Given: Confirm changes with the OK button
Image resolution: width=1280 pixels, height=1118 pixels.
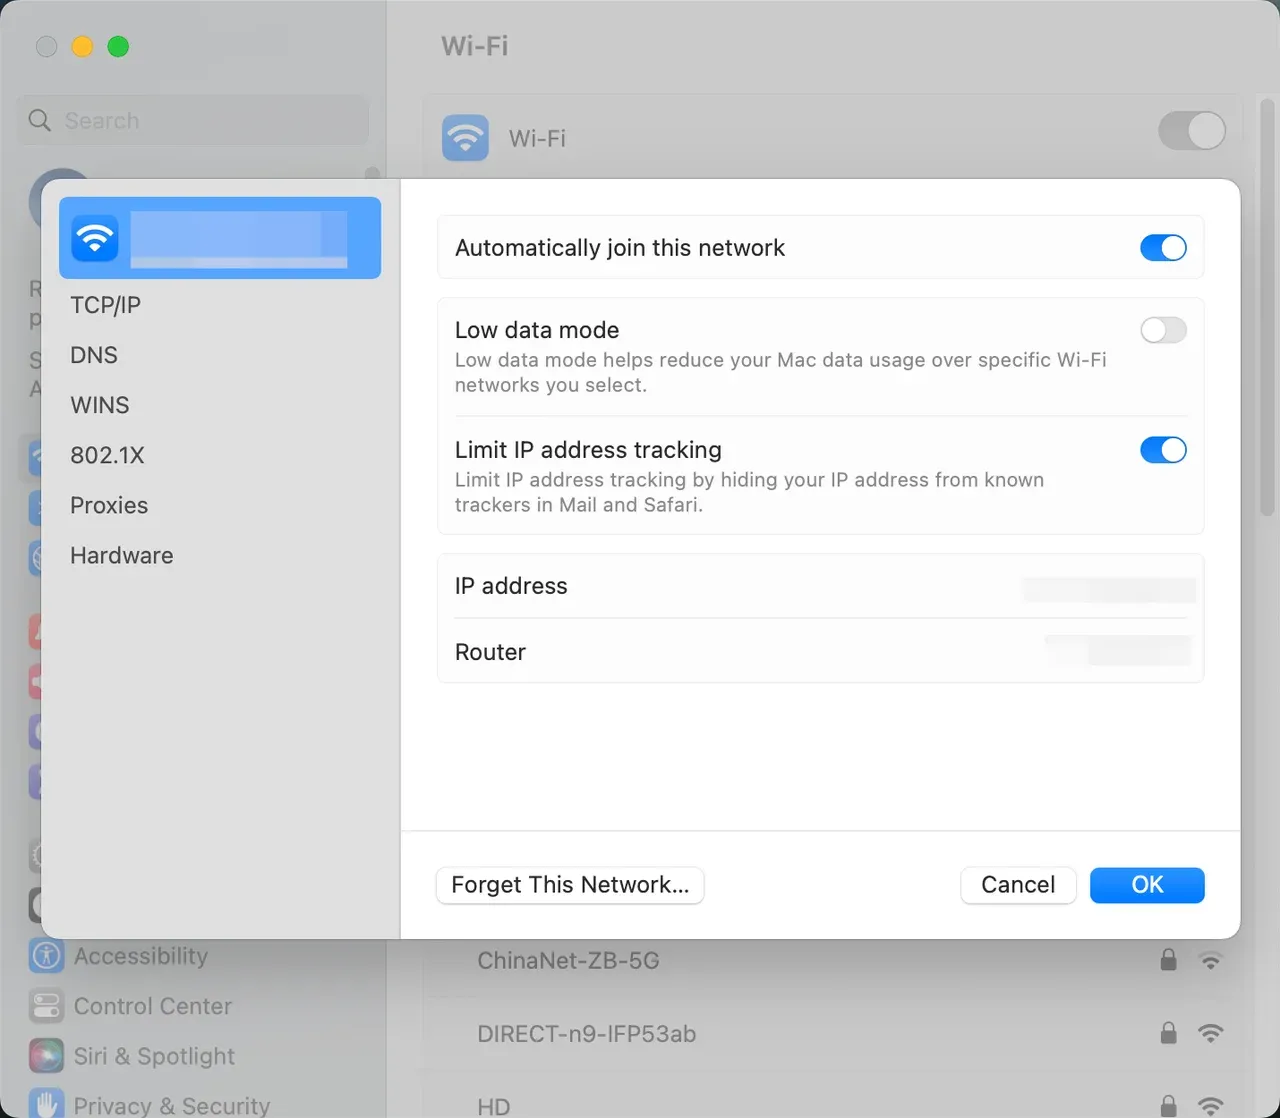Looking at the screenshot, I should point(1147,885).
